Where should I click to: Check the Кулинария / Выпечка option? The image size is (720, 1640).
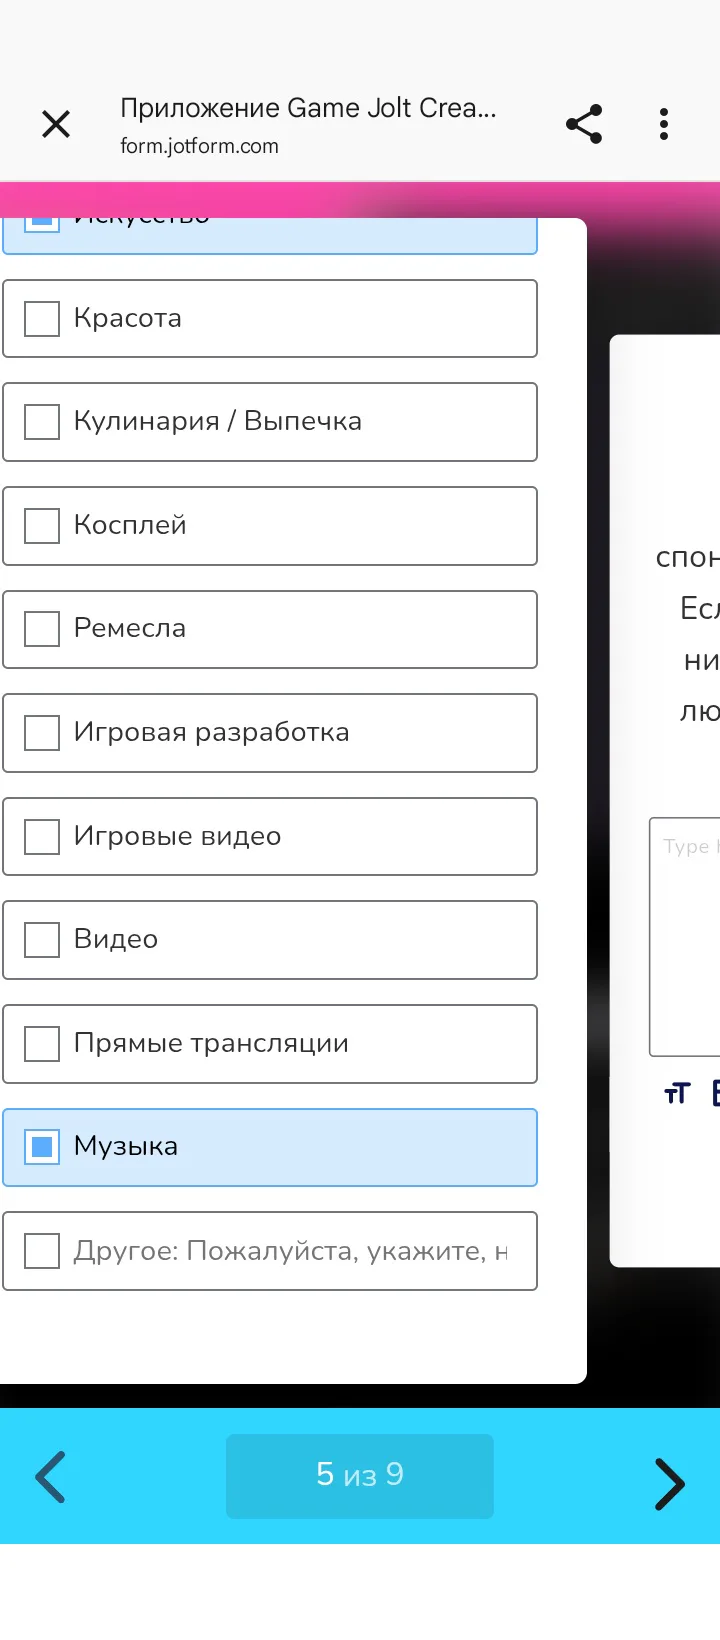pyautogui.click(x=42, y=422)
